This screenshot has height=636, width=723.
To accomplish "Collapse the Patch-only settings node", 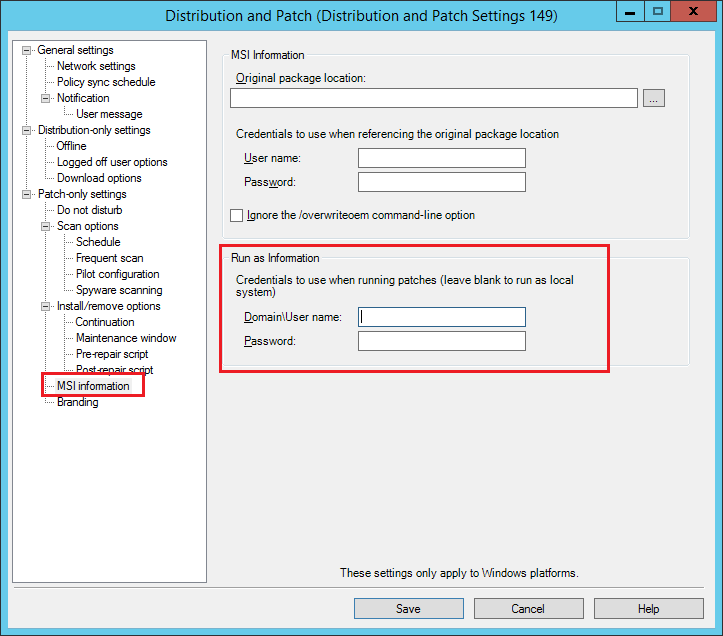I will click(x=27, y=194).
